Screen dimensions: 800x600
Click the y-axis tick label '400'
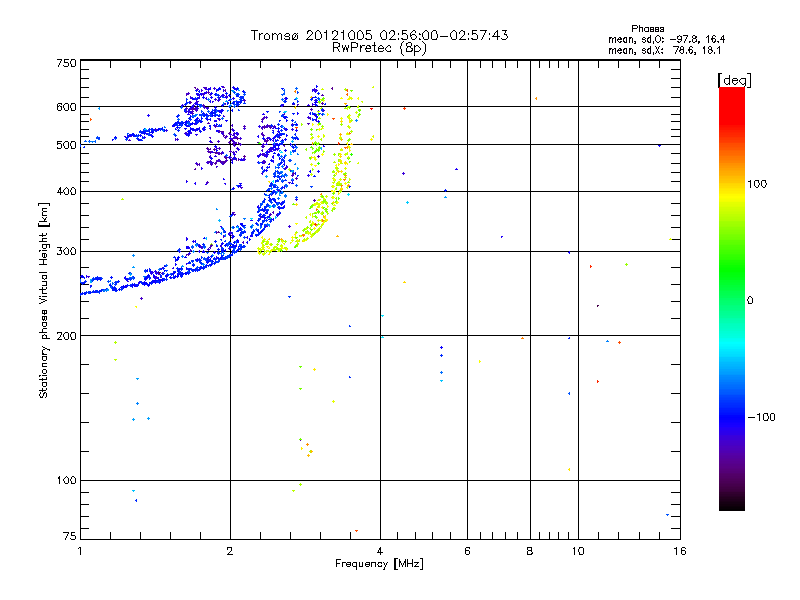pyautogui.click(x=66, y=192)
